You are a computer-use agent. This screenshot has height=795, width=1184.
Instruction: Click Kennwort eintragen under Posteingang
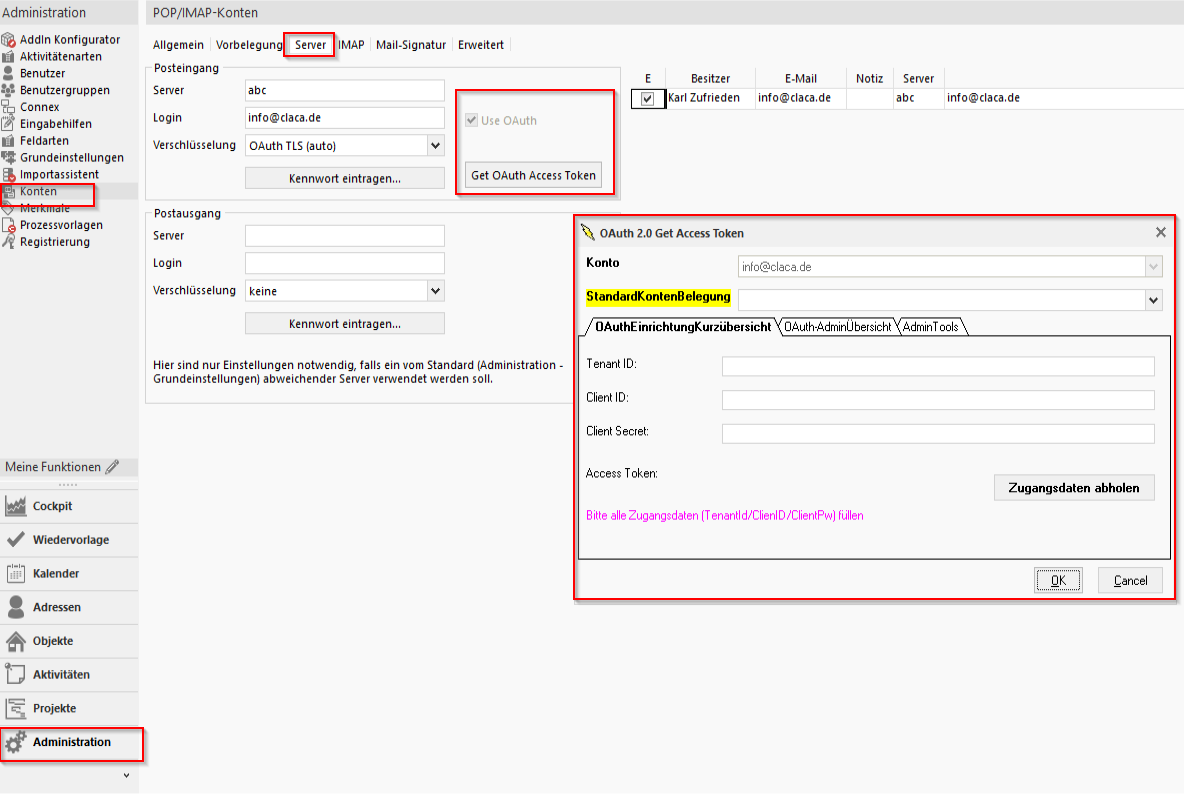click(x=344, y=178)
